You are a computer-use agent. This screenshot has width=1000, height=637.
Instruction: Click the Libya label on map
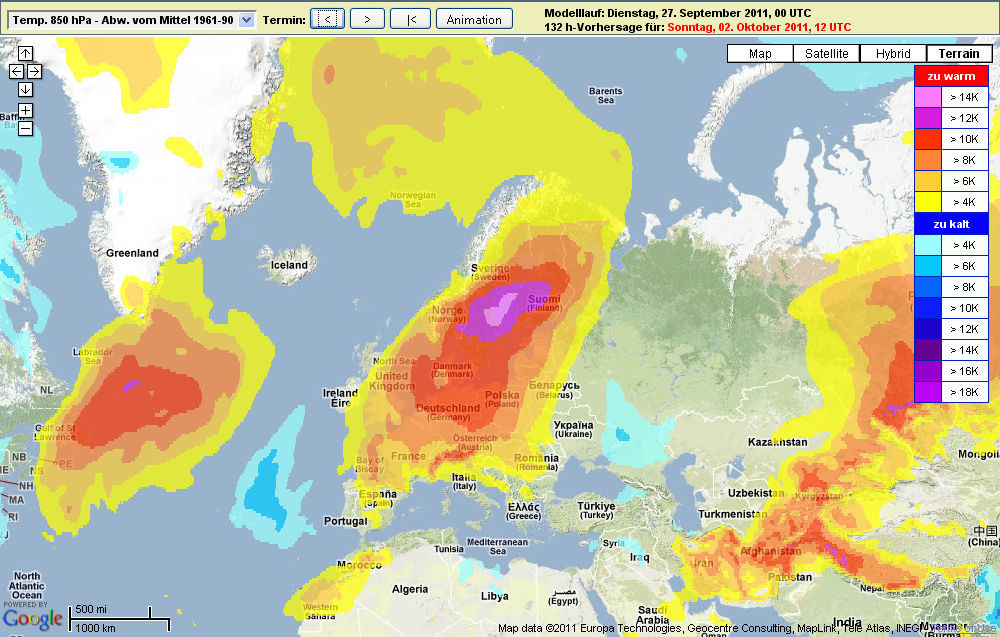pos(495,596)
